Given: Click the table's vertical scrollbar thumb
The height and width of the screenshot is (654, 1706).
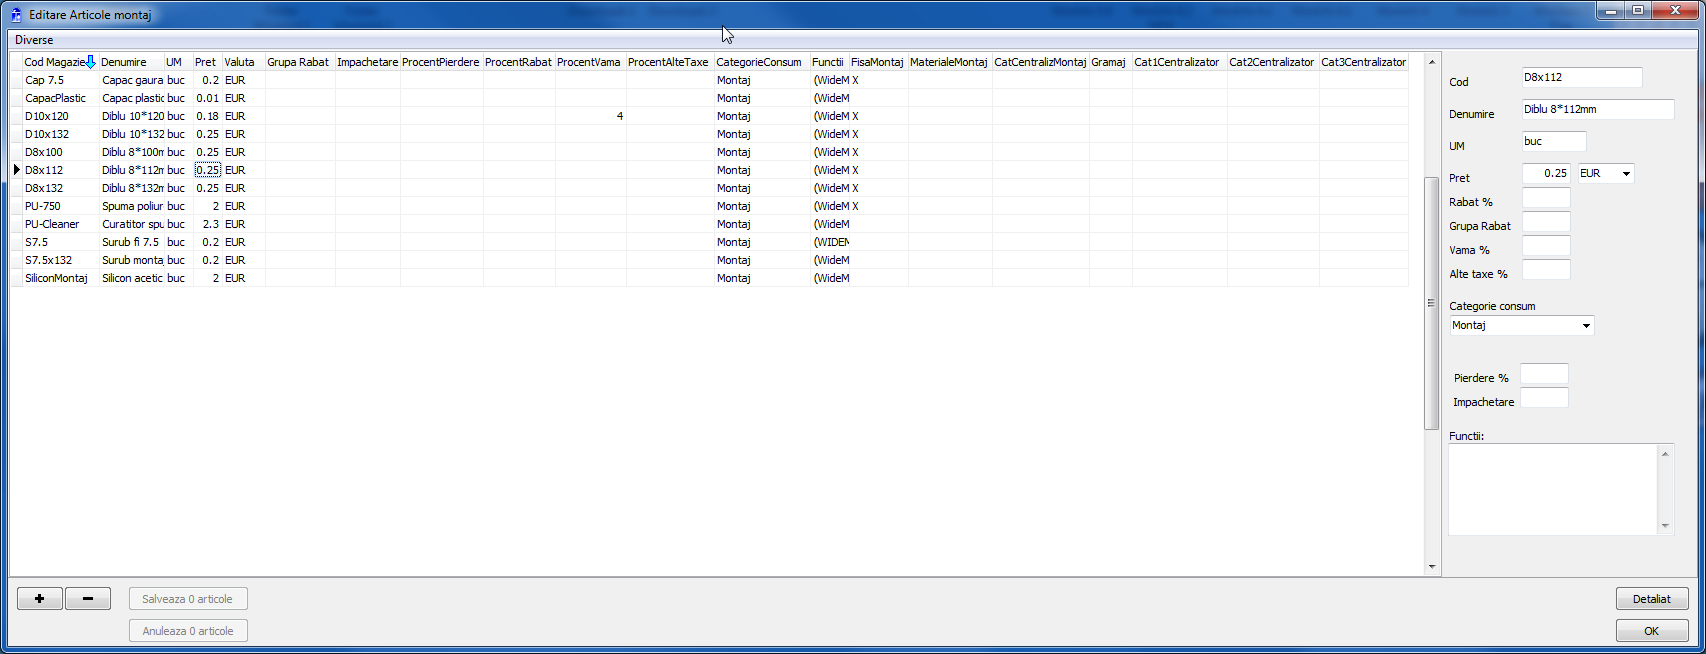Looking at the screenshot, I should coord(1432,302).
